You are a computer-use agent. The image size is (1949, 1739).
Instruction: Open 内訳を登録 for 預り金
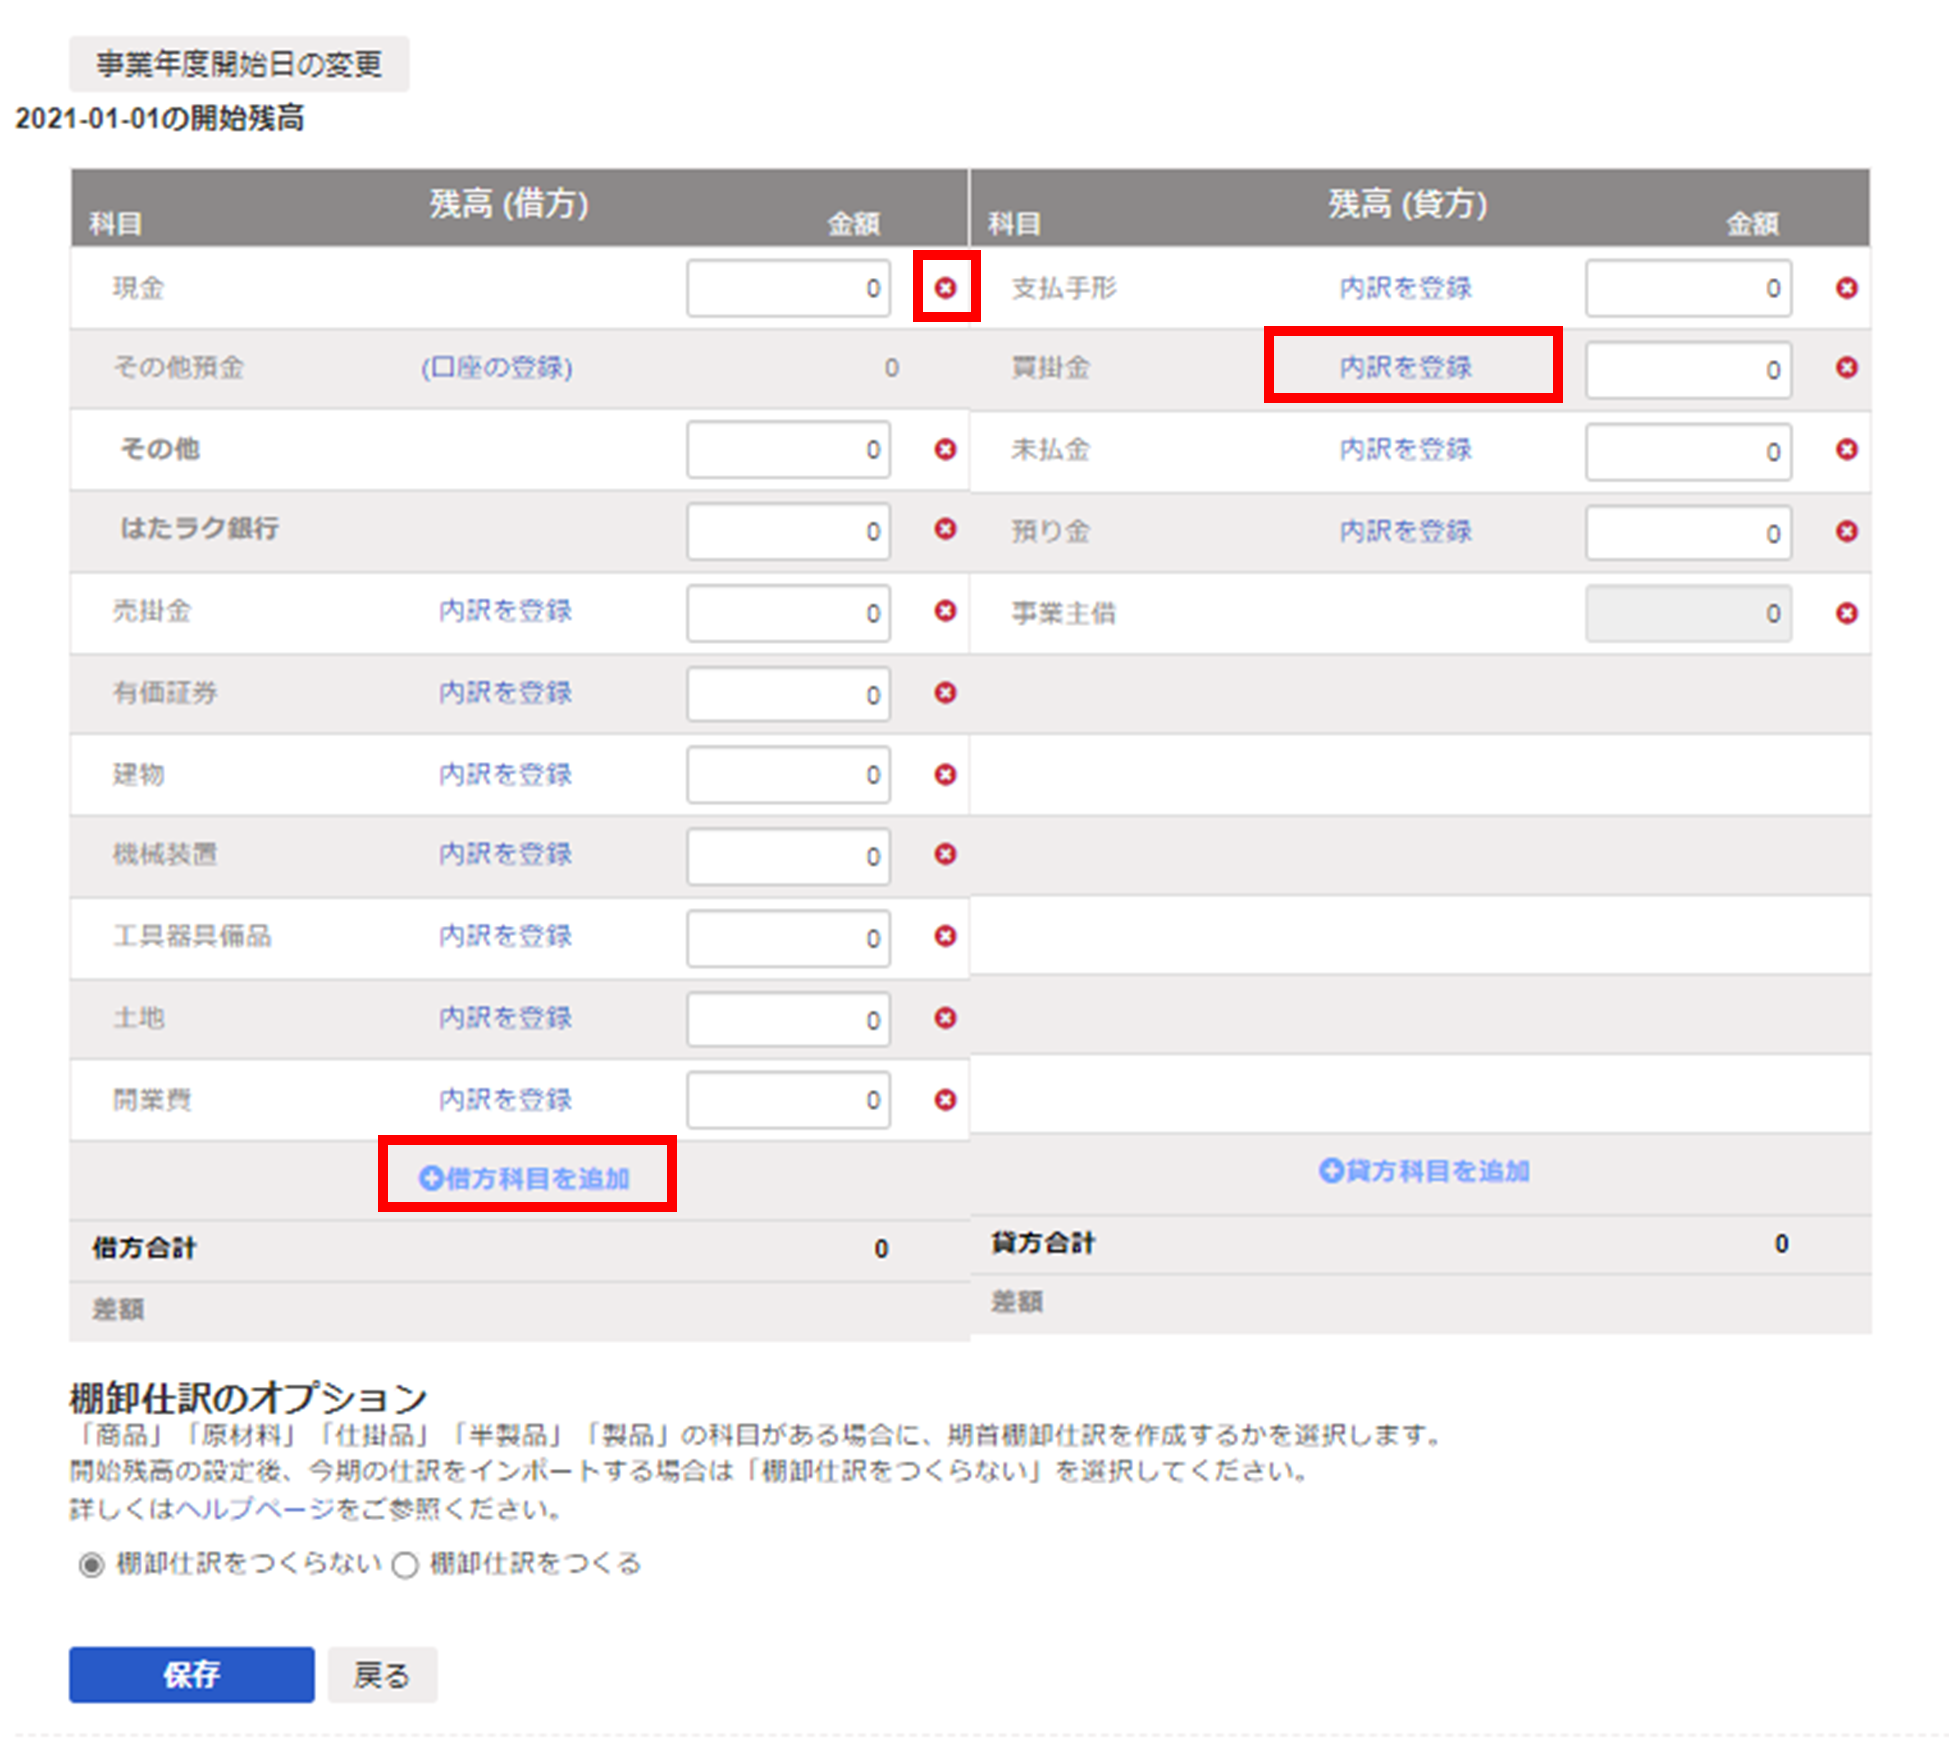tap(1406, 531)
